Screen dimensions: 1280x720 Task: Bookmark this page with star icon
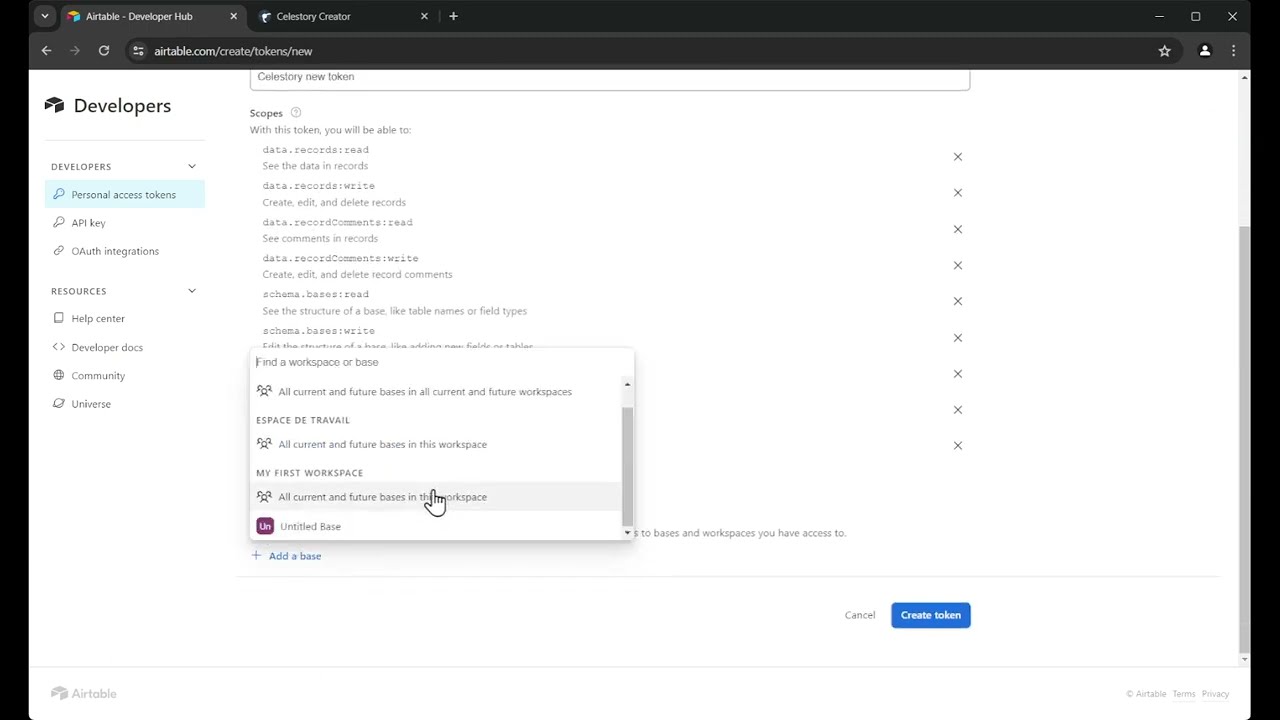[x=1164, y=51]
